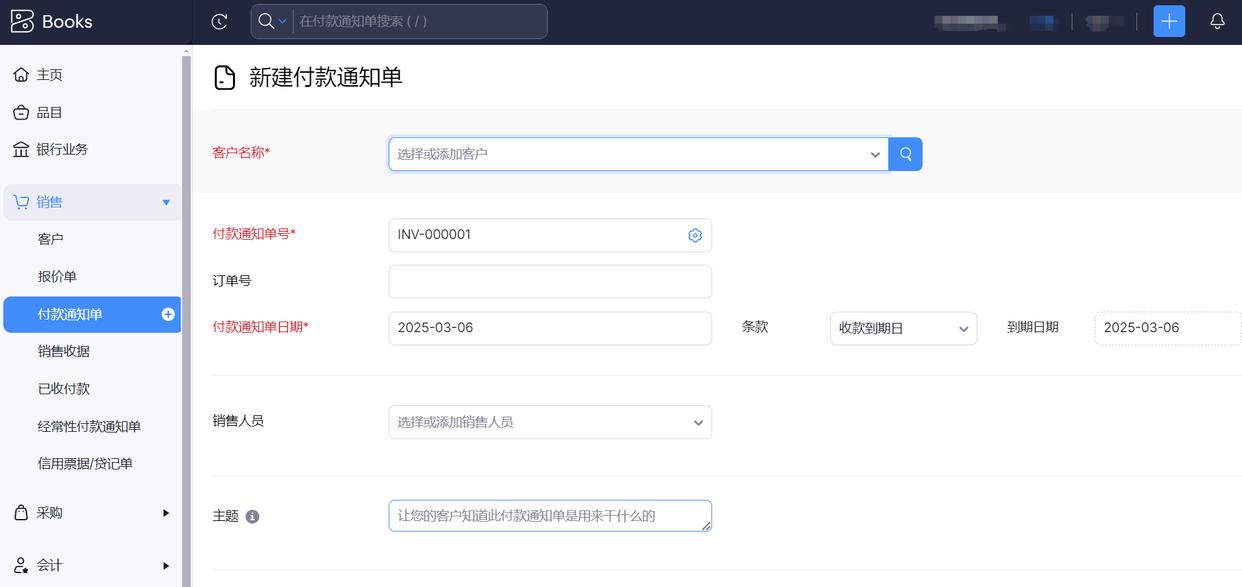Click the 订单号 input field
Image resolution: width=1242 pixels, height=587 pixels.
coord(550,282)
